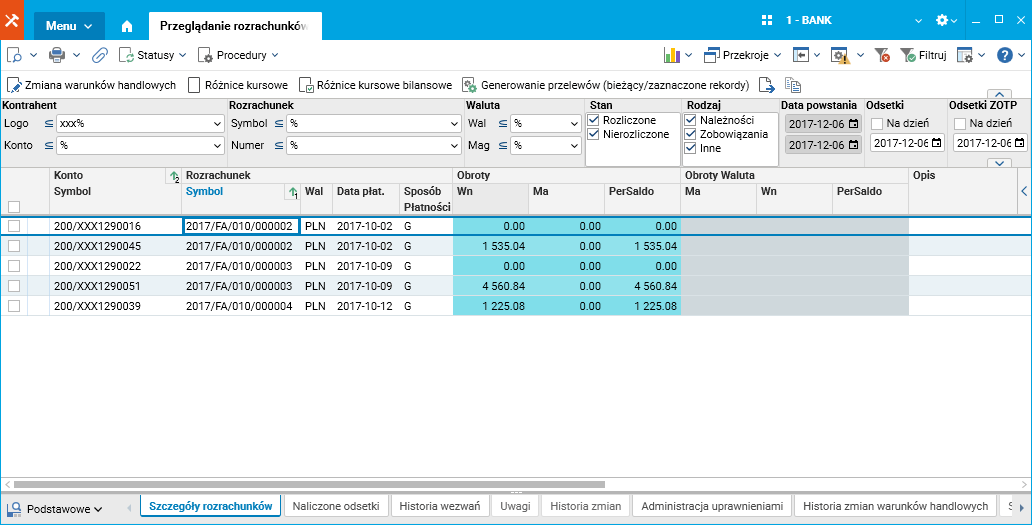Click the copy documents icon
The image size is (1032, 525).
point(792,85)
